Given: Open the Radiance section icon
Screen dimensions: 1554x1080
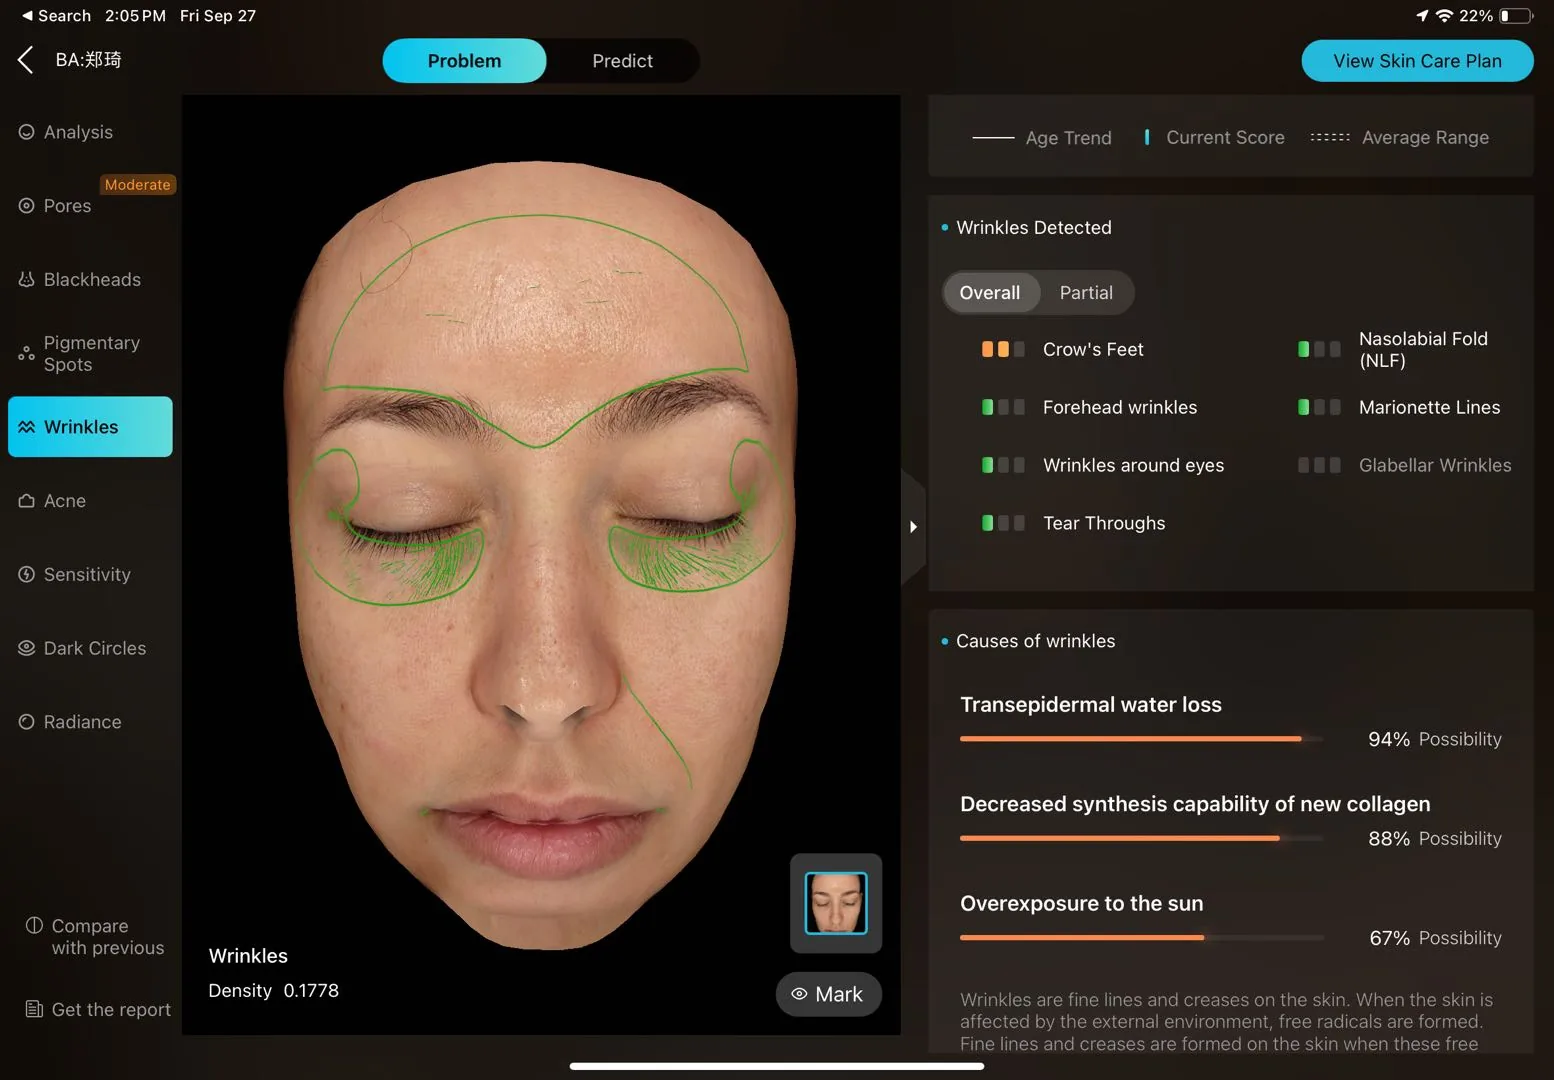Looking at the screenshot, I should [x=27, y=722].
